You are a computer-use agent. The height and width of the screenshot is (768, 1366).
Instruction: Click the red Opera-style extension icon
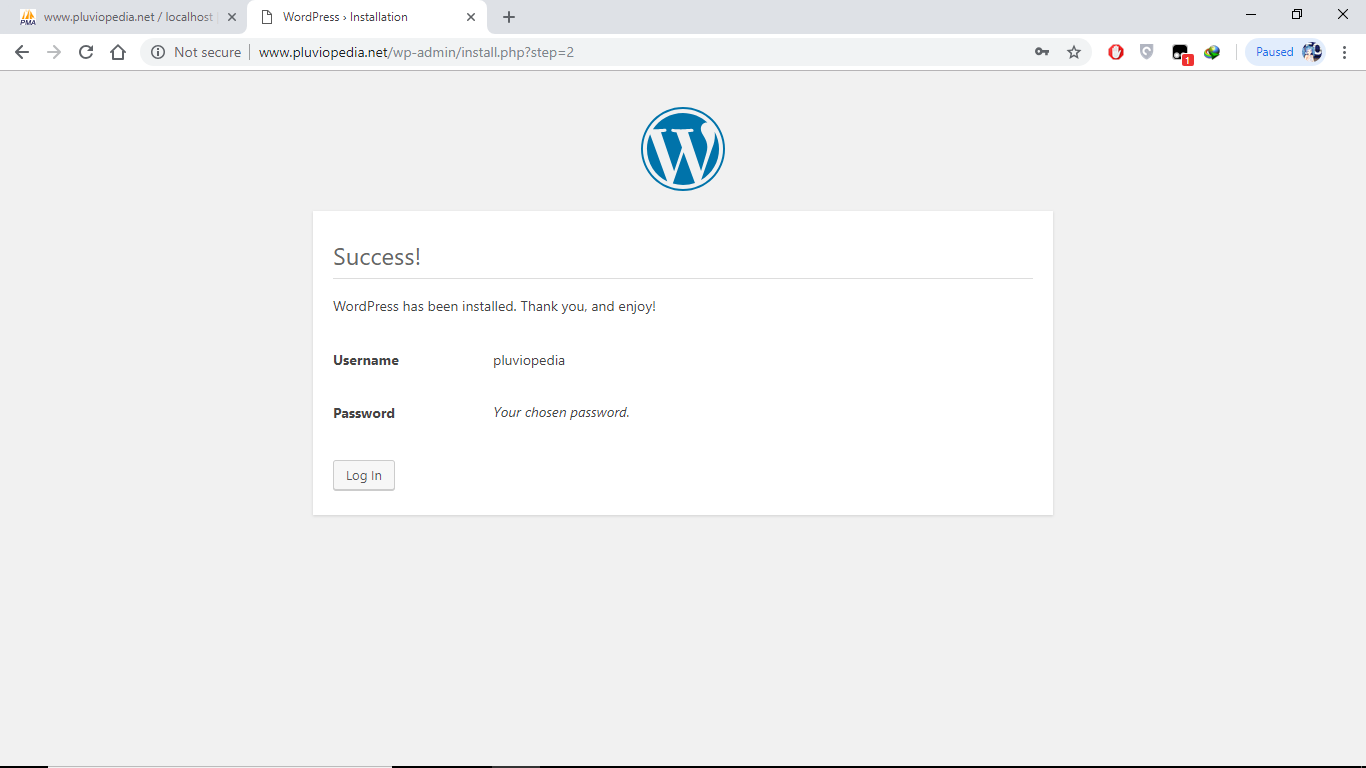point(1116,52)
